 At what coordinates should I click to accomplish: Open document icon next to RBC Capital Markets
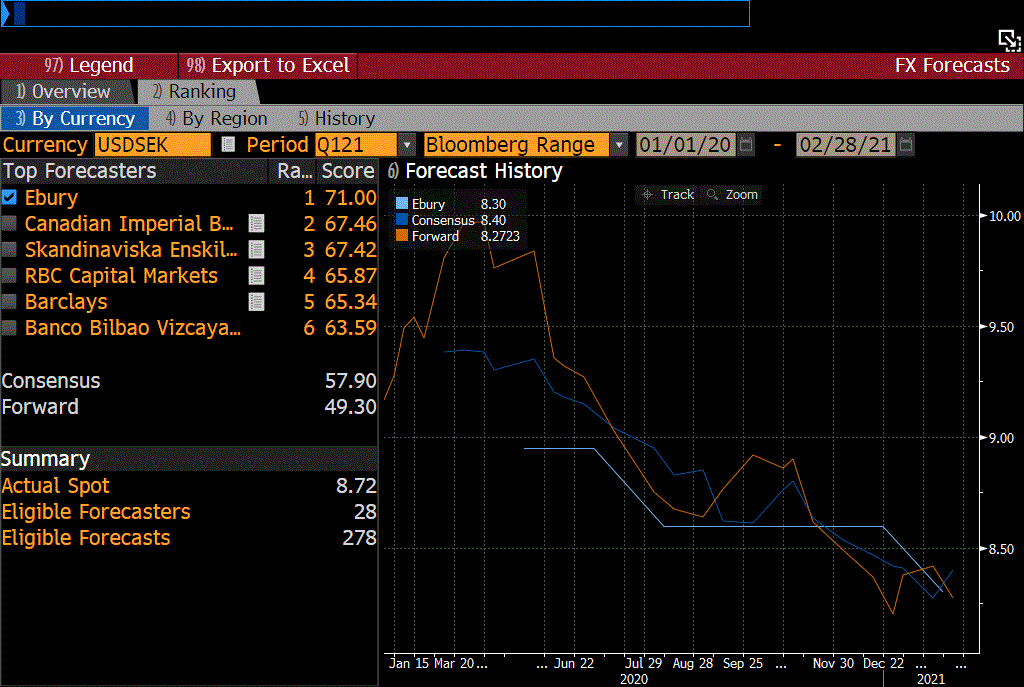pyautogui.click(x=257, y=276)
